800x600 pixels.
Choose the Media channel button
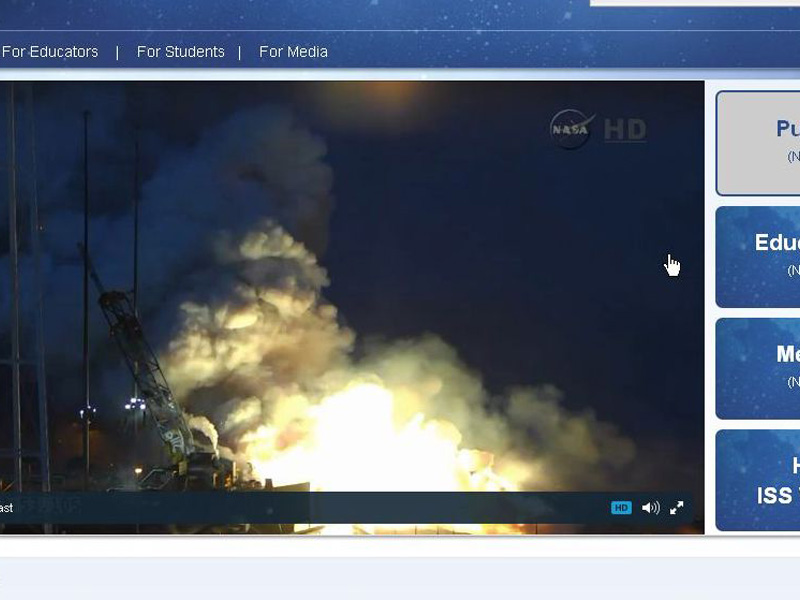[759, 368]
